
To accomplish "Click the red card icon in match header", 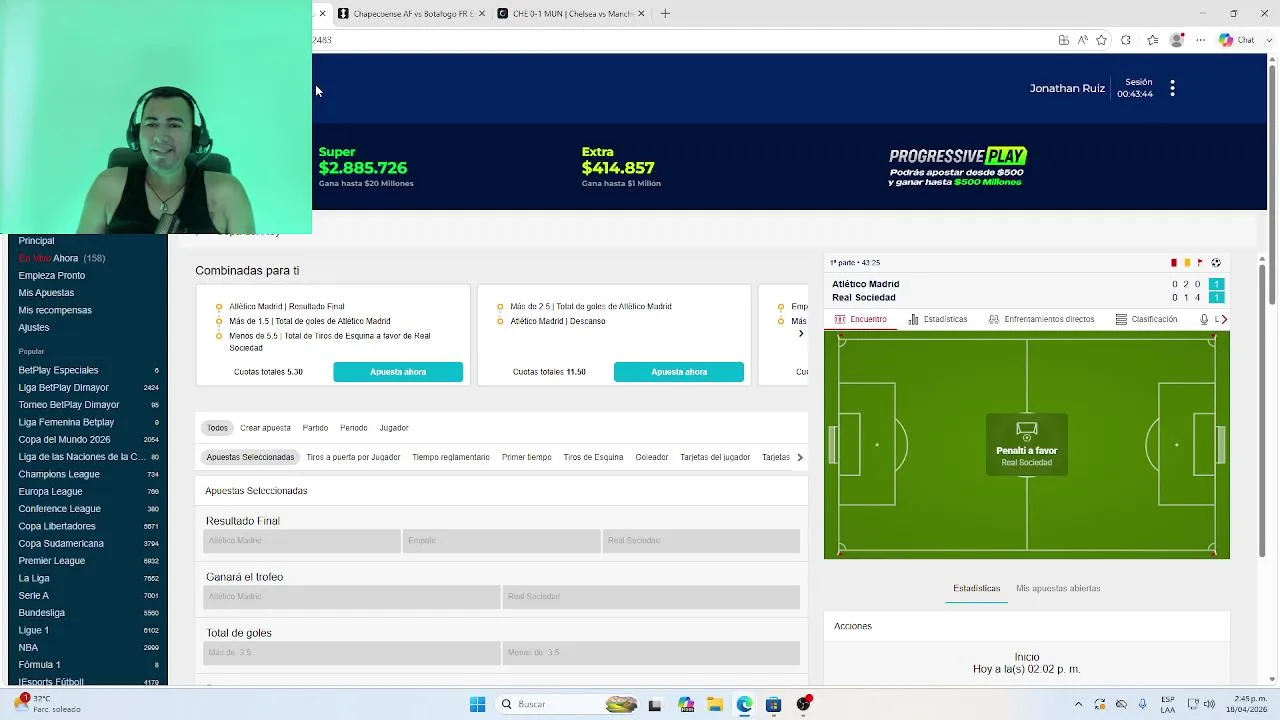I will [x=1174, y=263].
